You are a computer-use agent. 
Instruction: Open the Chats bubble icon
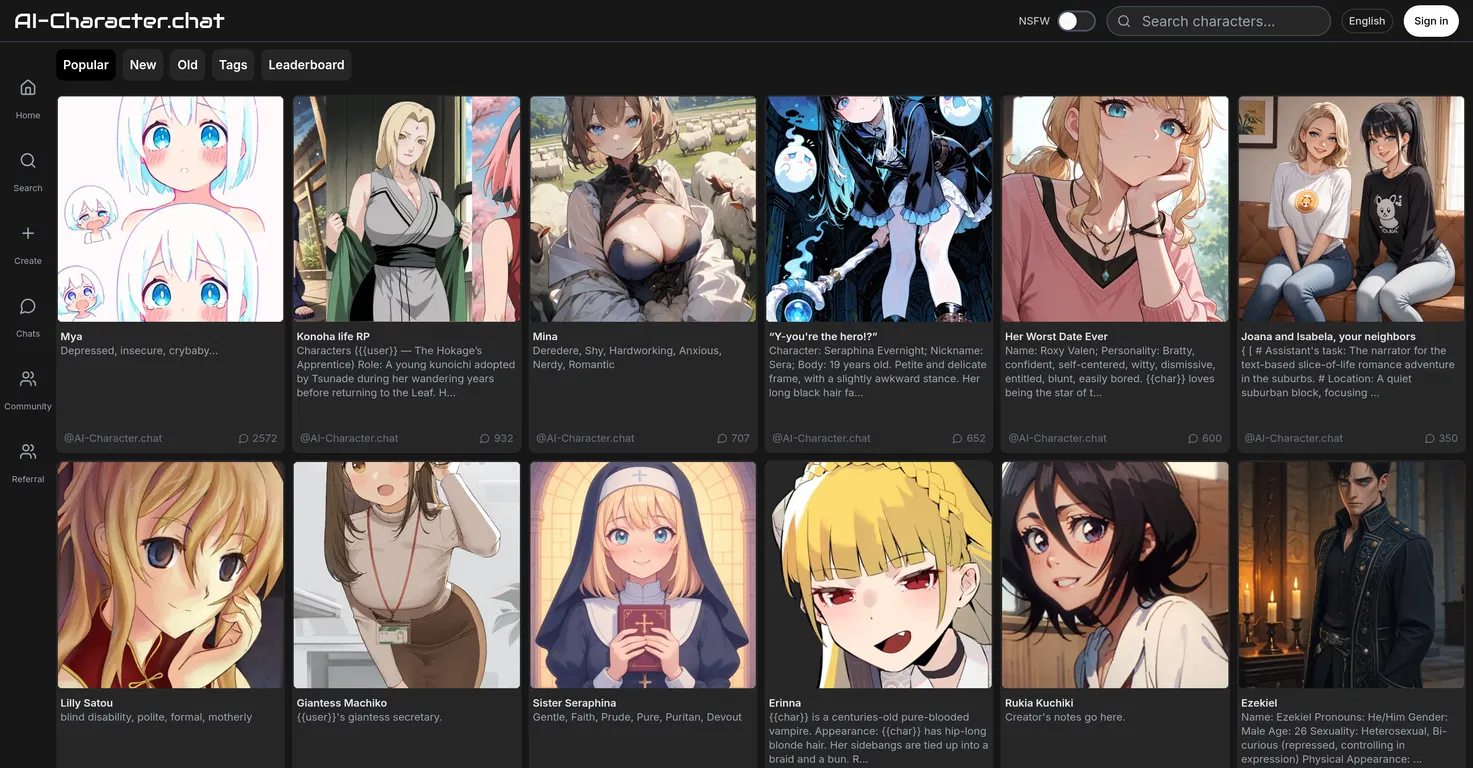coord(28,306)
